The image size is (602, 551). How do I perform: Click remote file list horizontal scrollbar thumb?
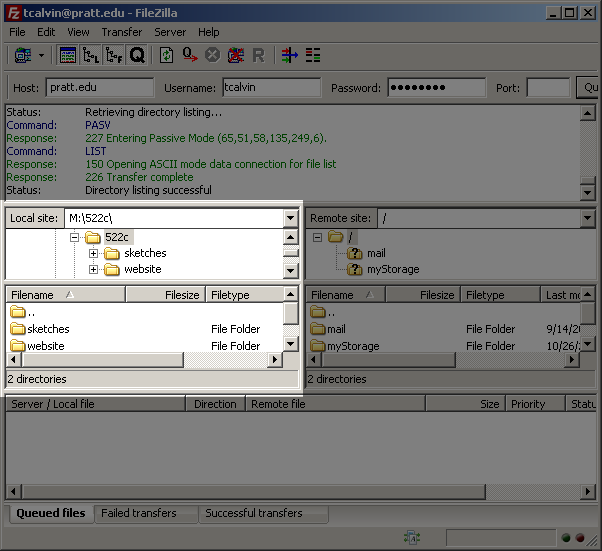click(x=389, y=360)
